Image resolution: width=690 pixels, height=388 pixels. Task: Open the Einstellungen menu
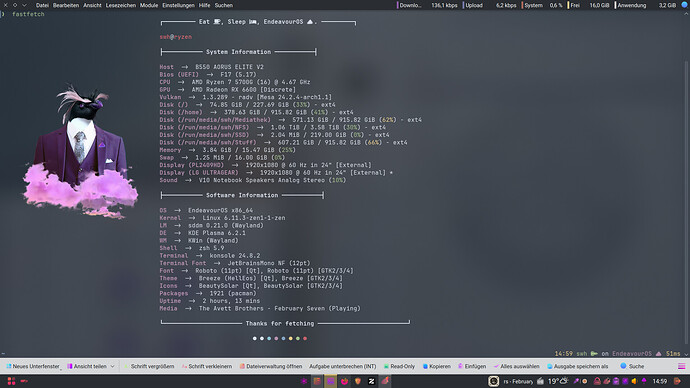(178, 5)
